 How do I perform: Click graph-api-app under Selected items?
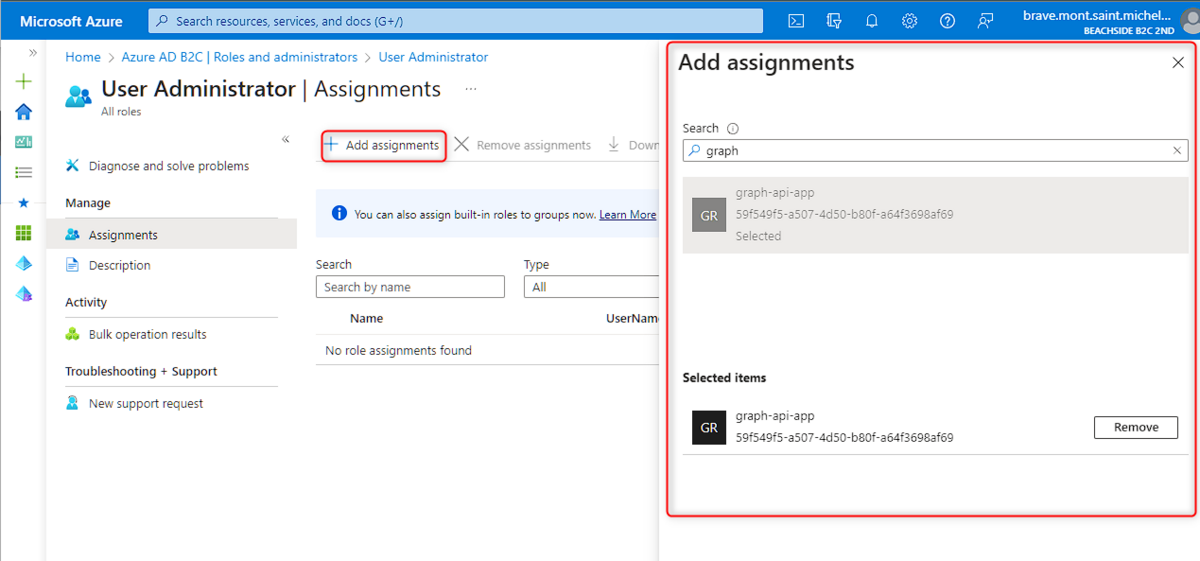tap(775, 416)
